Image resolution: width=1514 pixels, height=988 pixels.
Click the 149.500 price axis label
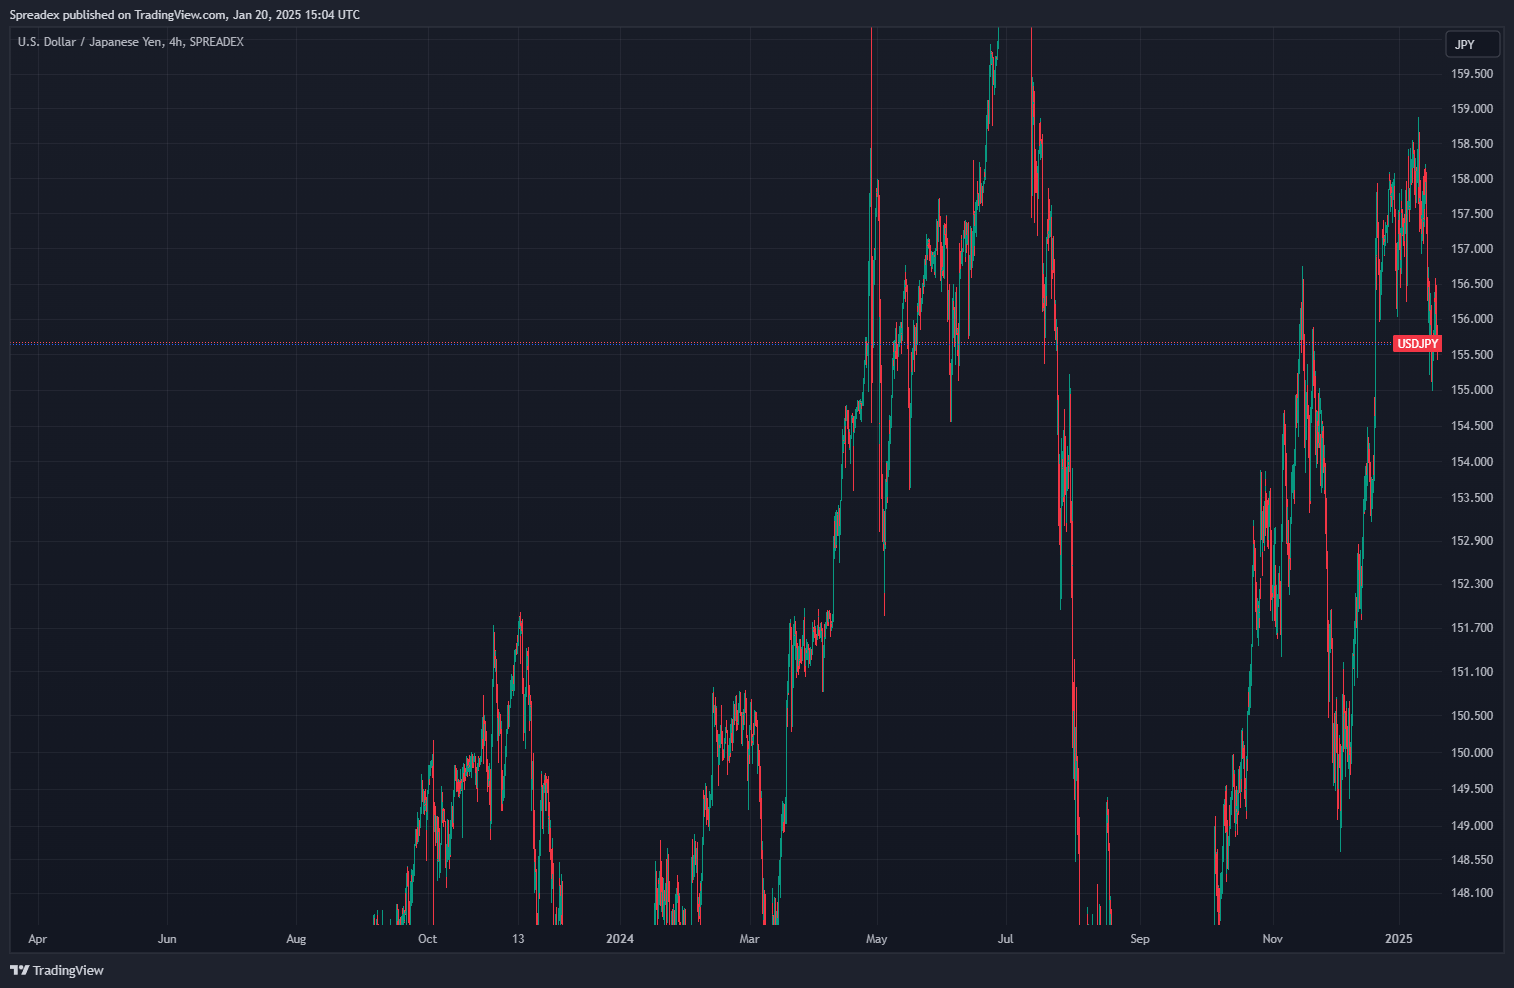(1472, 789)
